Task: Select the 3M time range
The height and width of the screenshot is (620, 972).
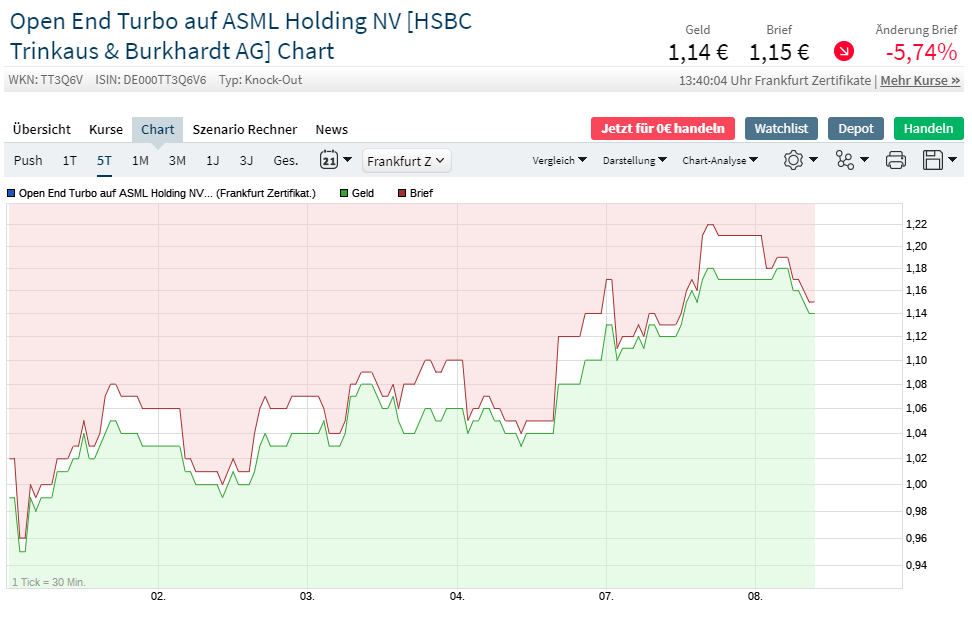Action: tap(177, 161)
